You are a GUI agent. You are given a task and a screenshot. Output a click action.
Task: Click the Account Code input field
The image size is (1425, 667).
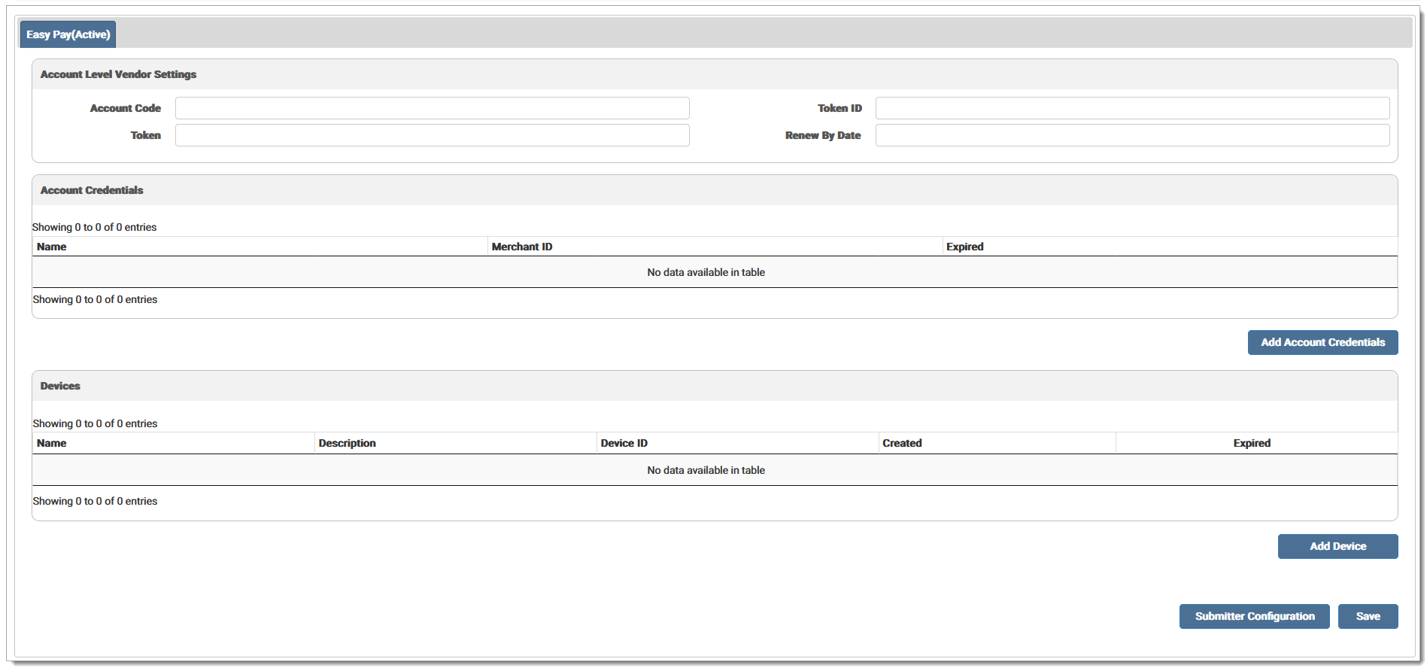click(x=432, y=108)
